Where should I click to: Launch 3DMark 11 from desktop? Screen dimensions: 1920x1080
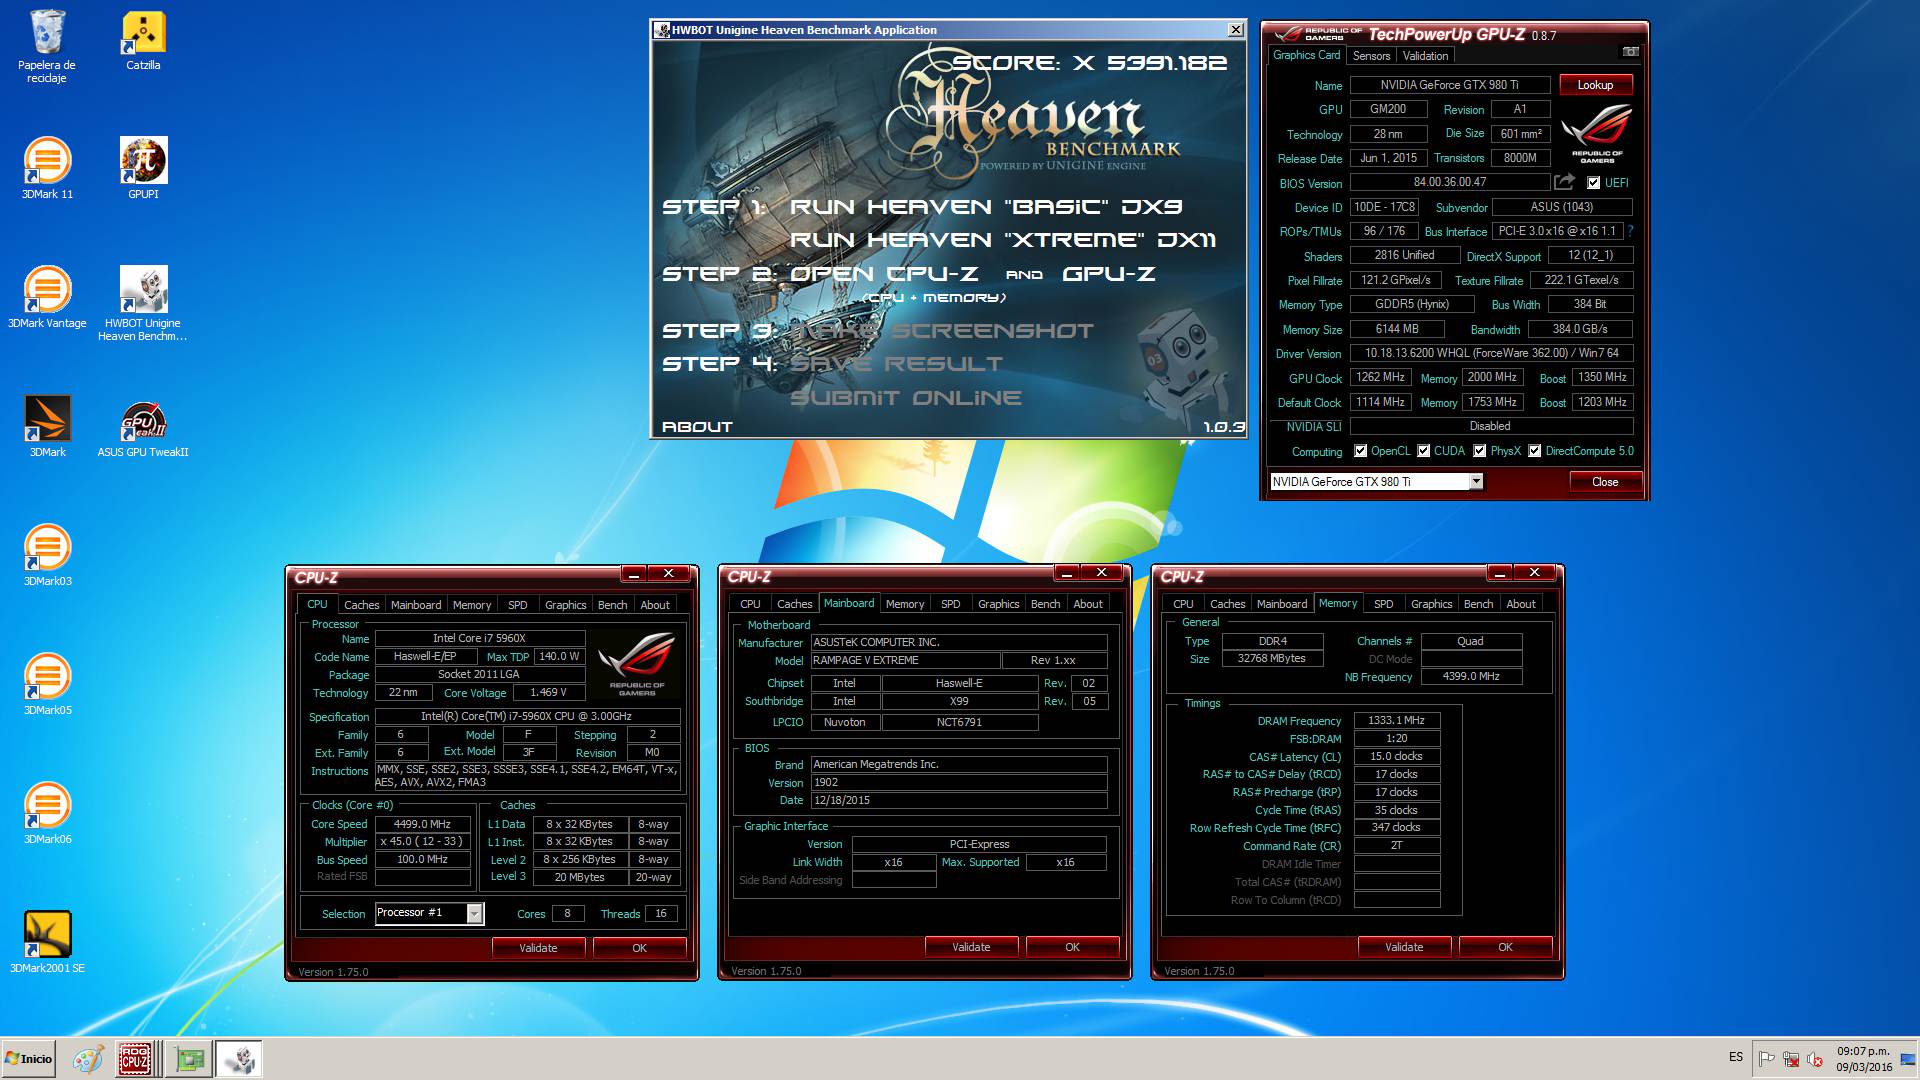[x=47, y=168]
